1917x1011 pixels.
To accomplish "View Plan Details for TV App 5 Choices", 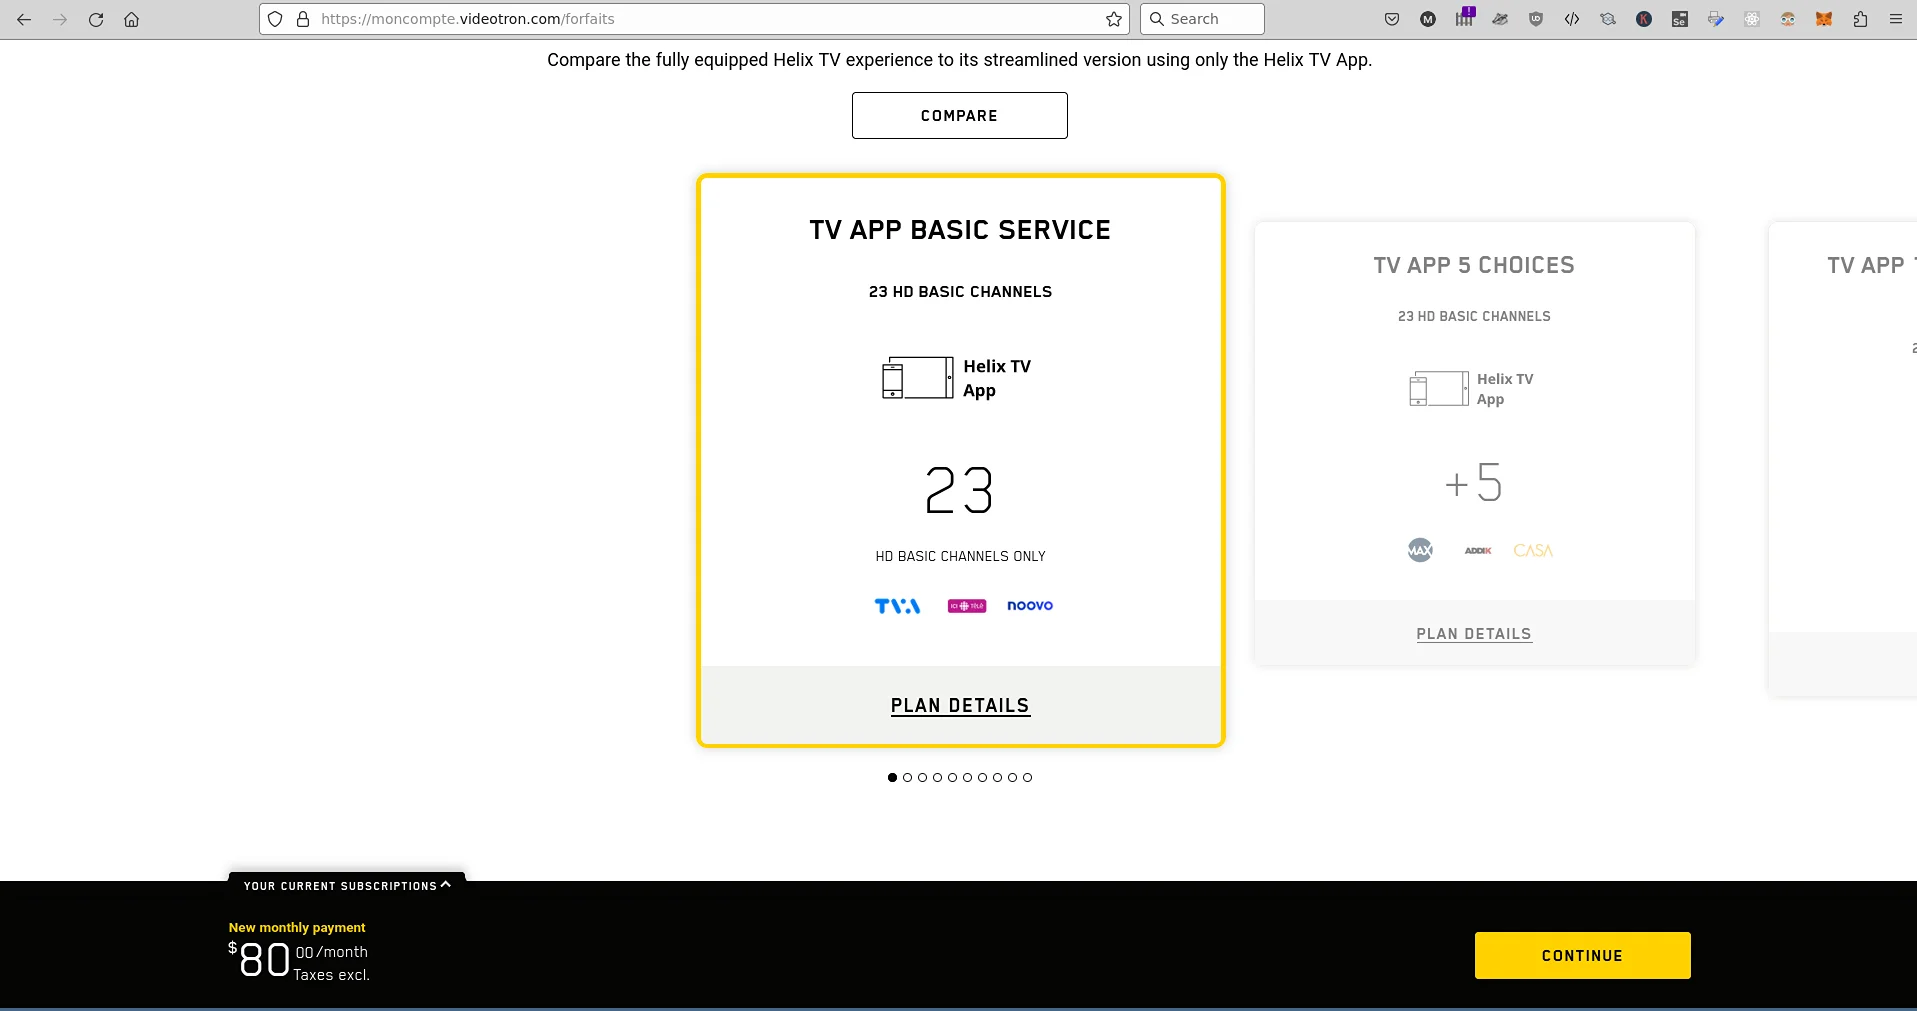I will click(x=1473, y=634).
